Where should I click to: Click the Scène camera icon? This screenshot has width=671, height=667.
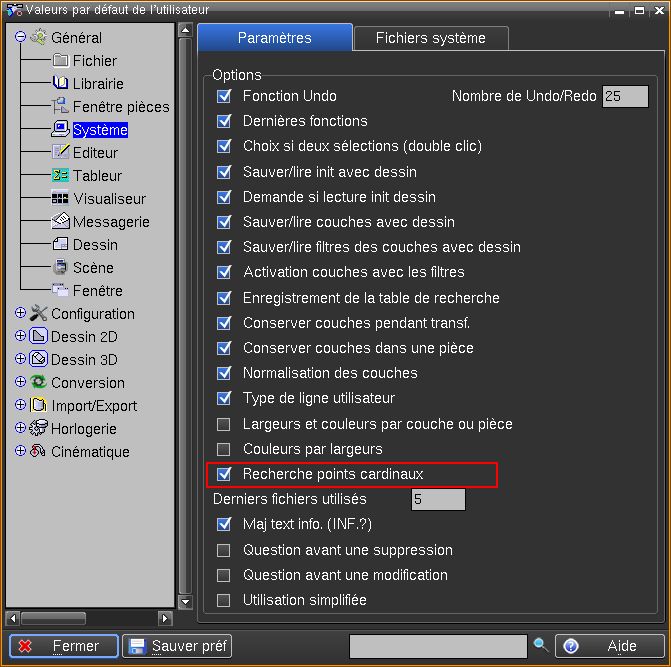click(60, 268)
